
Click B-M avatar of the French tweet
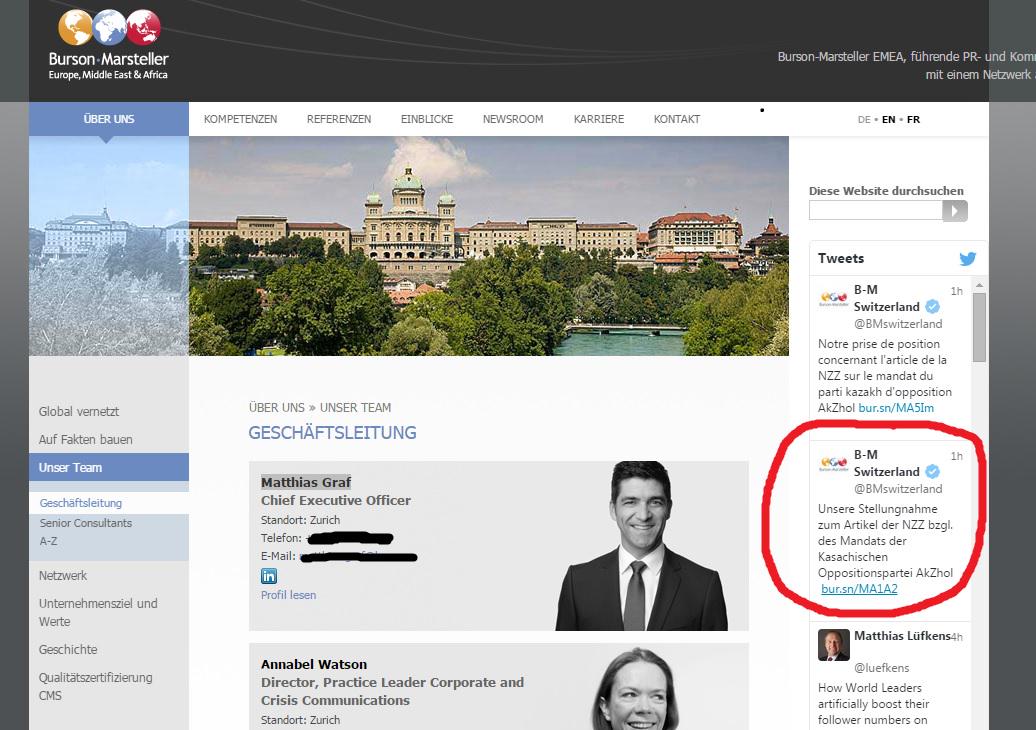tap(834, 299)
